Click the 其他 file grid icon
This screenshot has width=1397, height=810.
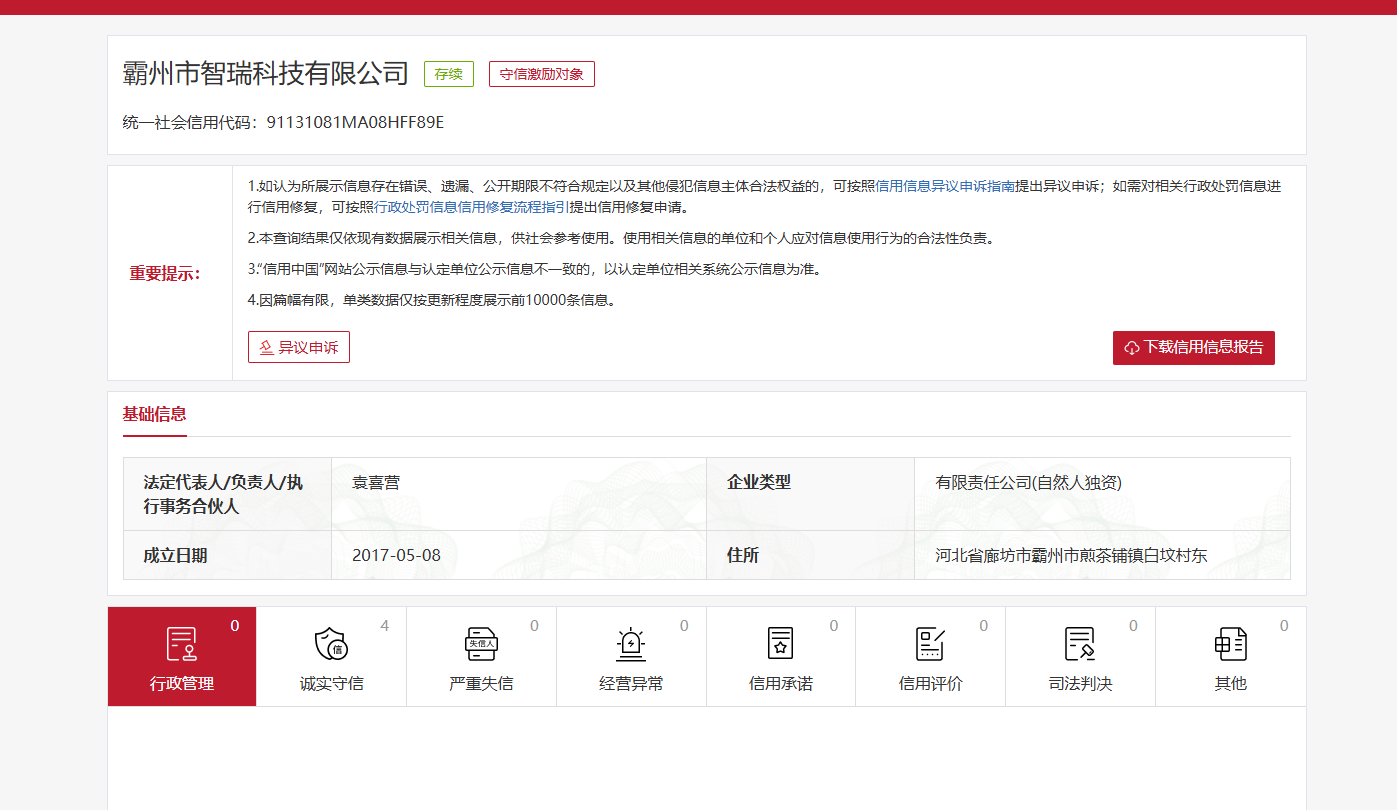[1230, 644]
